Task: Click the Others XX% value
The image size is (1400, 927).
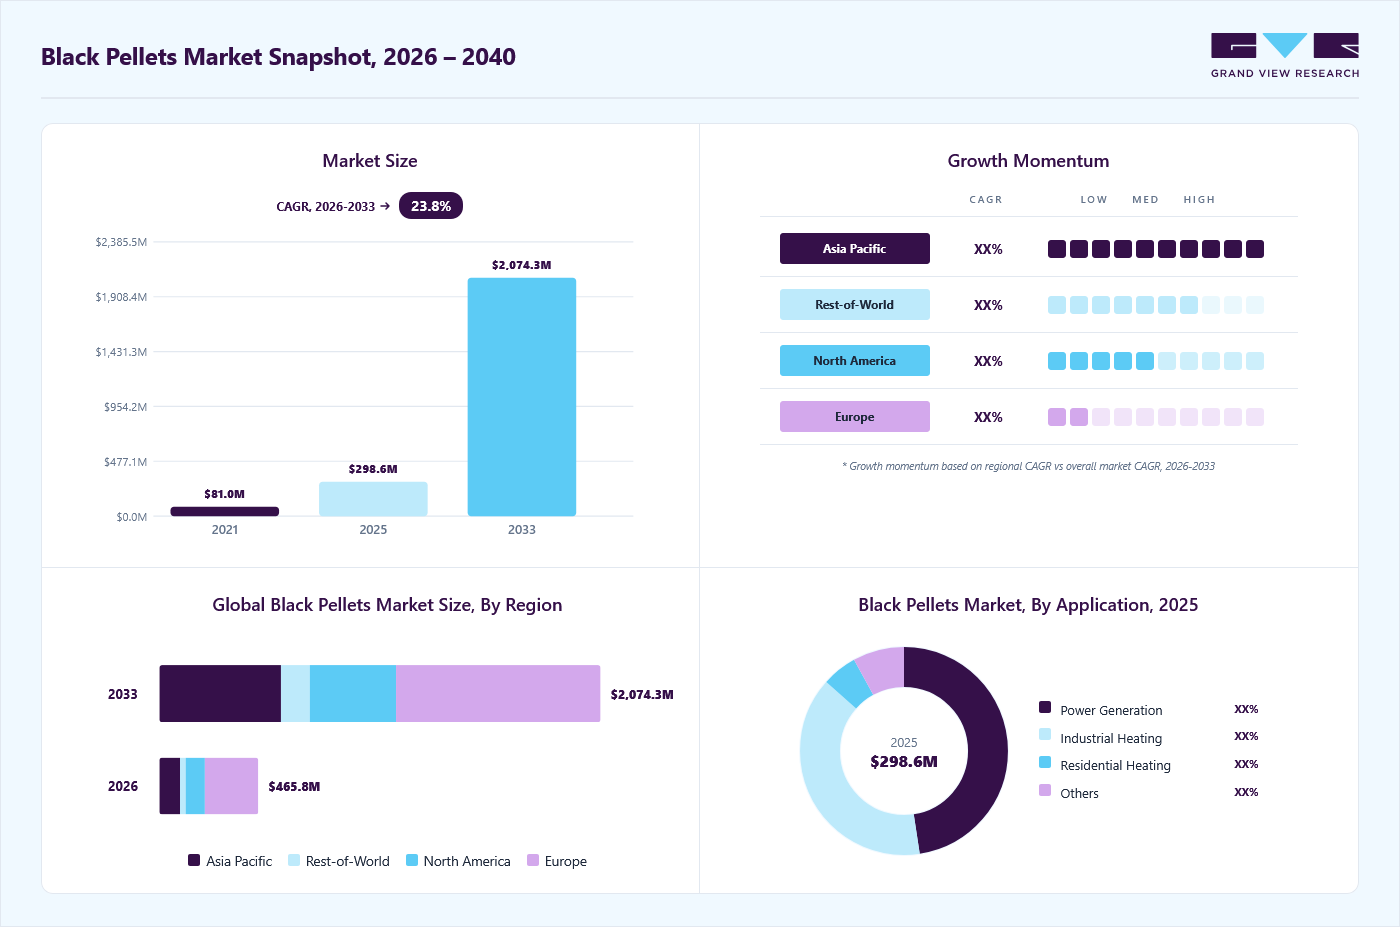Action: tap(1246, 792)
